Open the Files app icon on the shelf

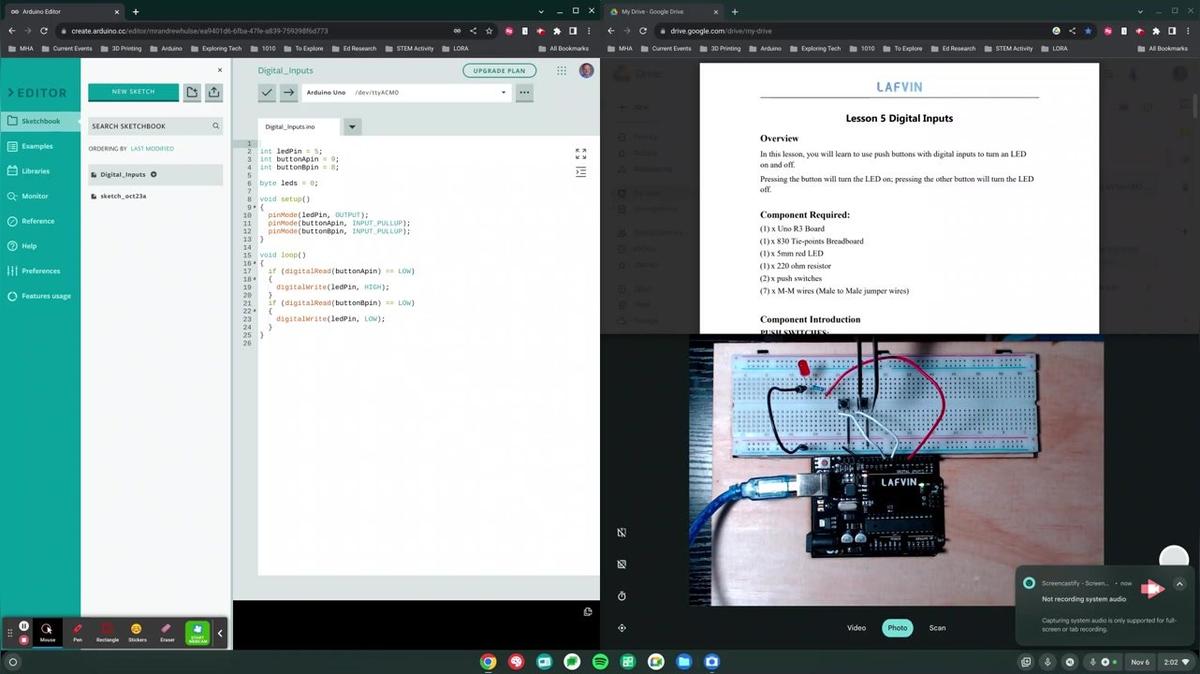684,662
